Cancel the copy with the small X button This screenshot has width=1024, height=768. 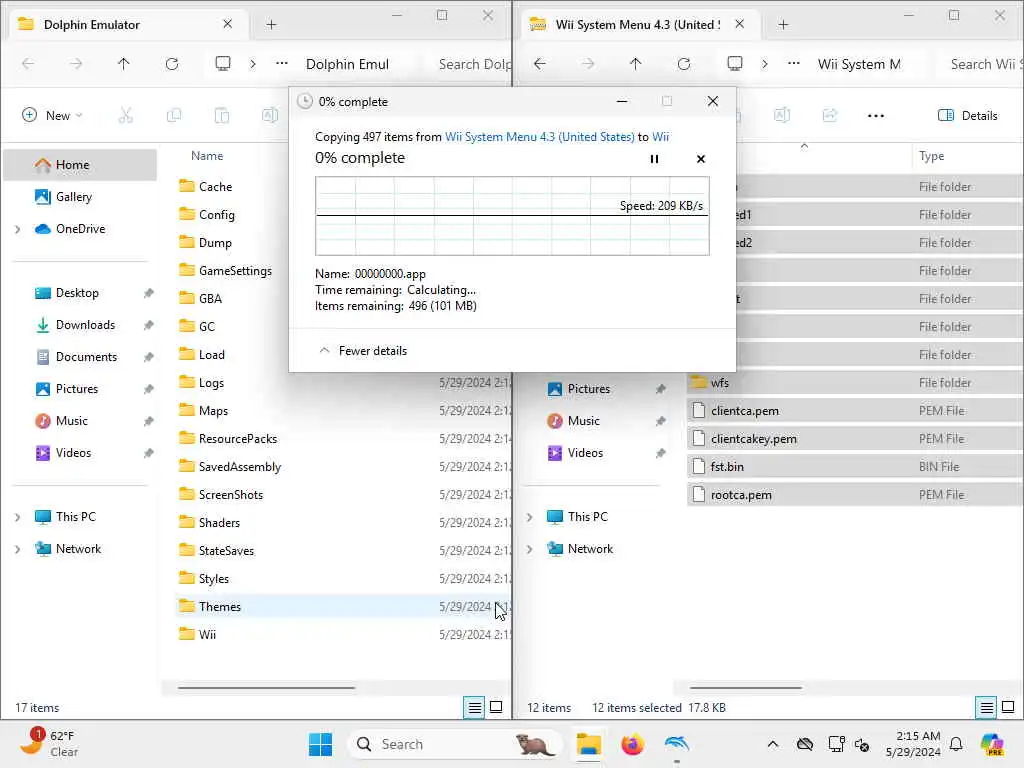pyautogui.click(x=701, y=159)
